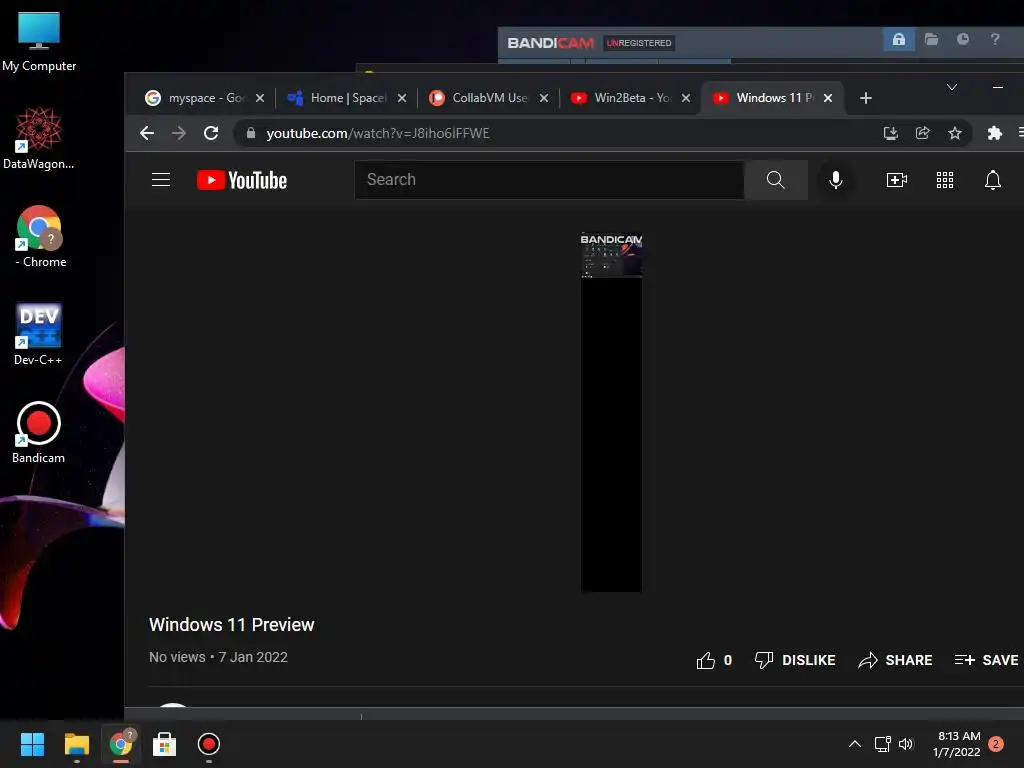Click the Bandicam taskbar icon
1024x768 pixels.
(x=209, y=744)
